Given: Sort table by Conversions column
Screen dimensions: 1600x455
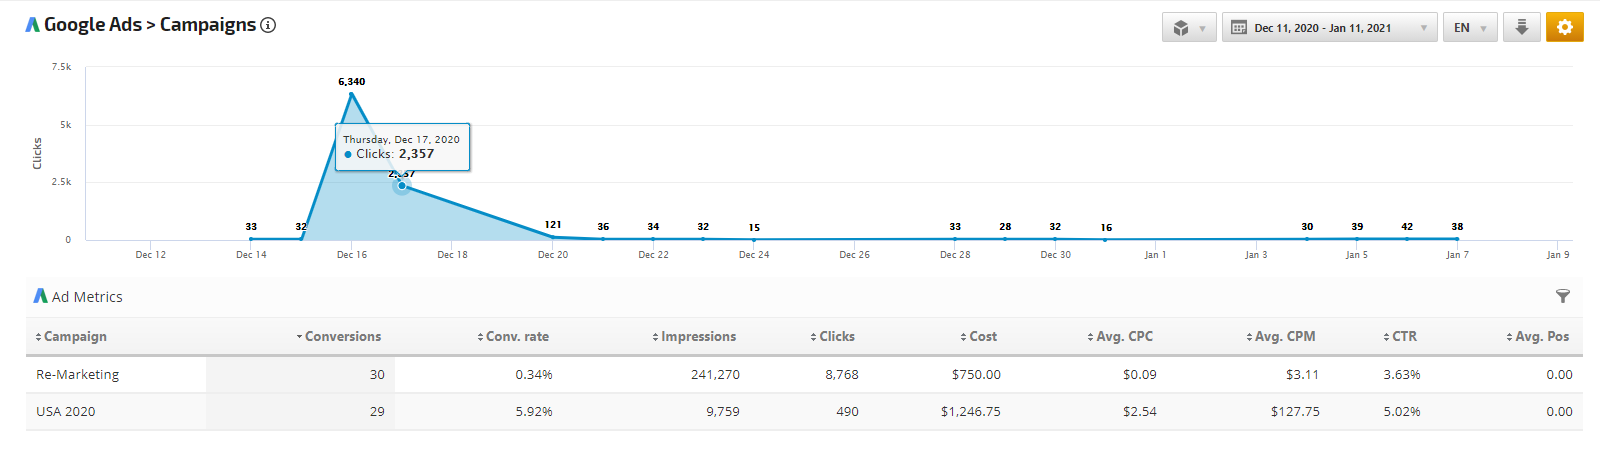Looking at the screenshot, I should click(342, 337).
